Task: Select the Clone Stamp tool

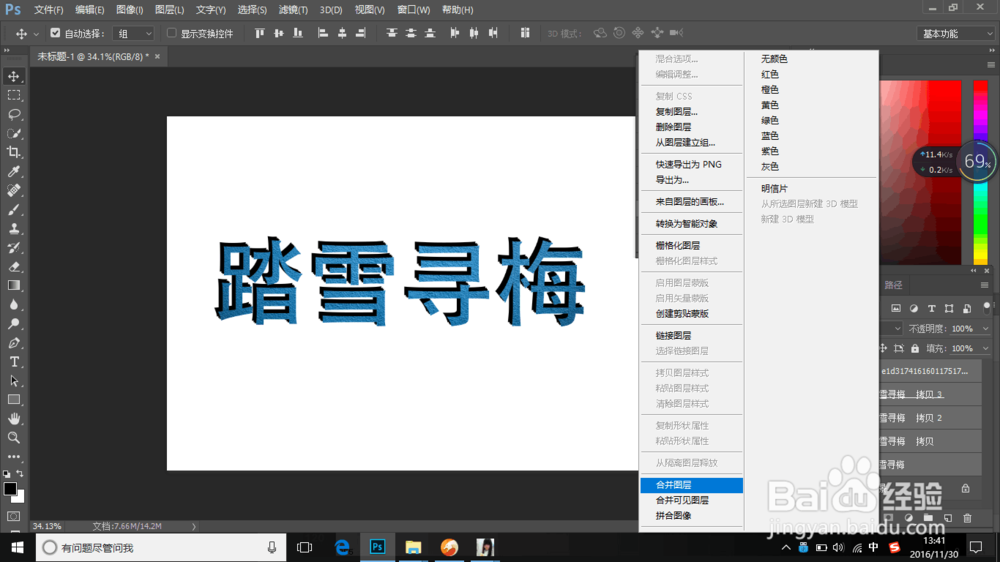Action: tap(13, 229)
